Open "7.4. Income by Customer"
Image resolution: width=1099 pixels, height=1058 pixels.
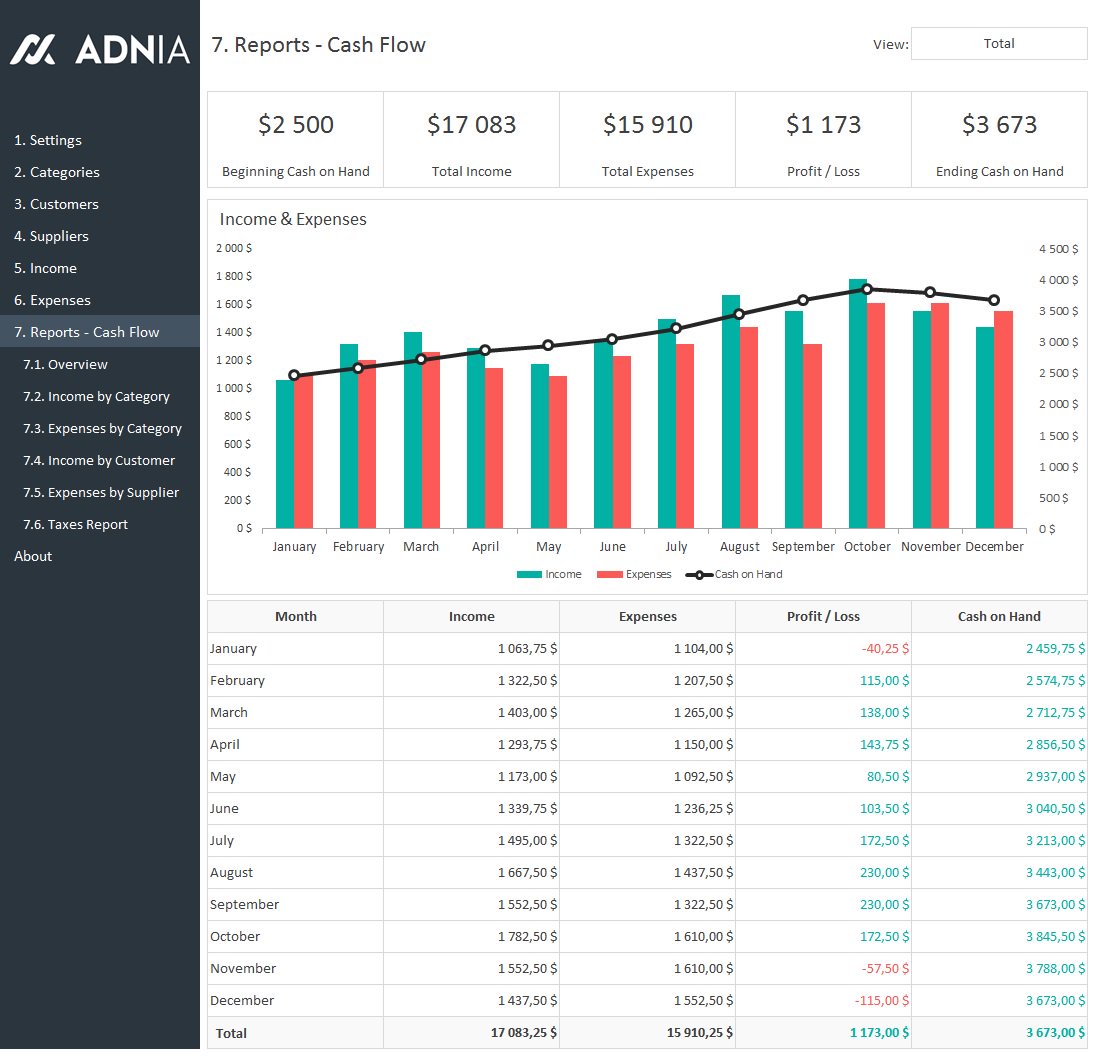[99, 460]
